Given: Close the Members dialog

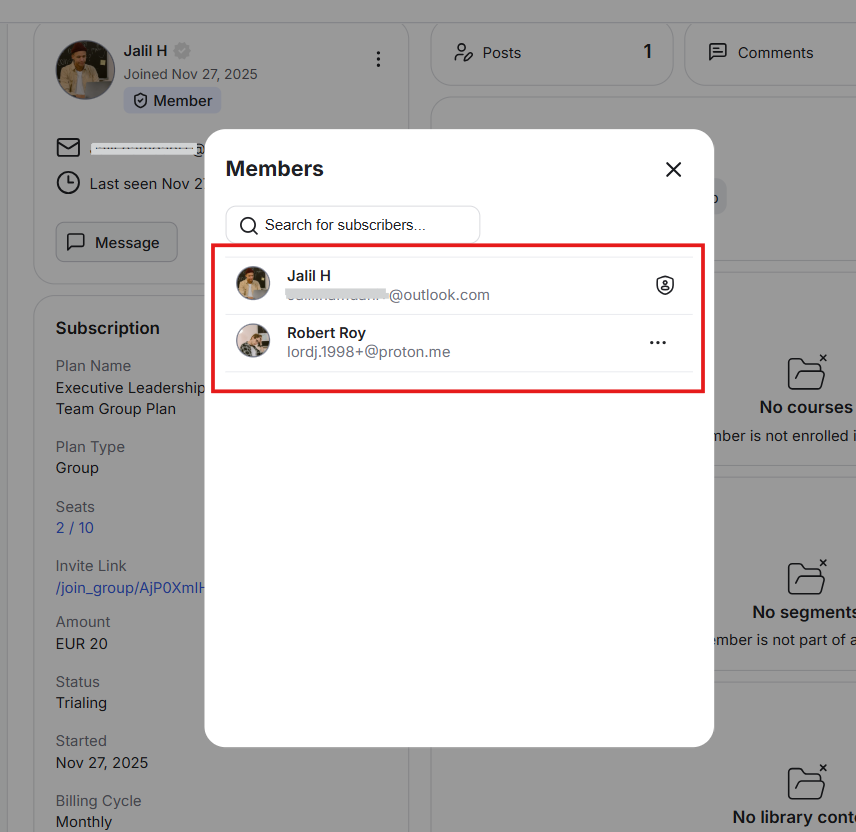Looking at the screenshot, I should coord(673,169).
